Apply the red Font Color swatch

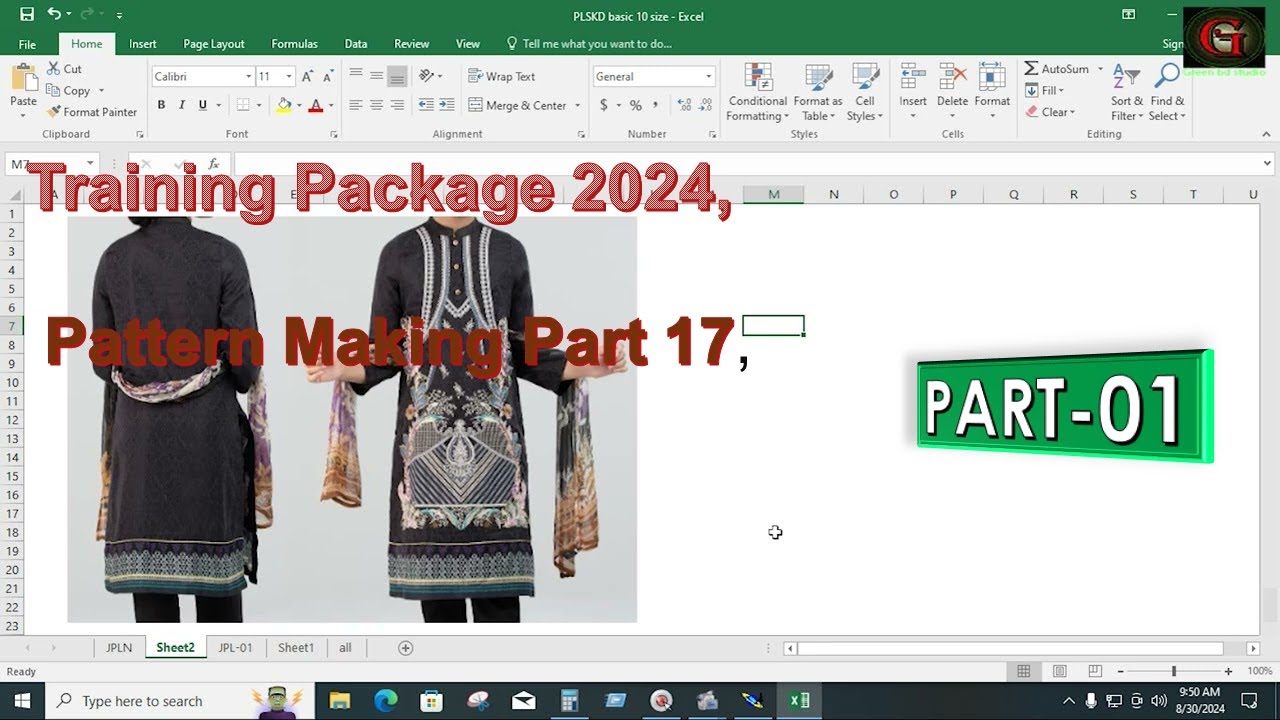[x=315, y=105]
